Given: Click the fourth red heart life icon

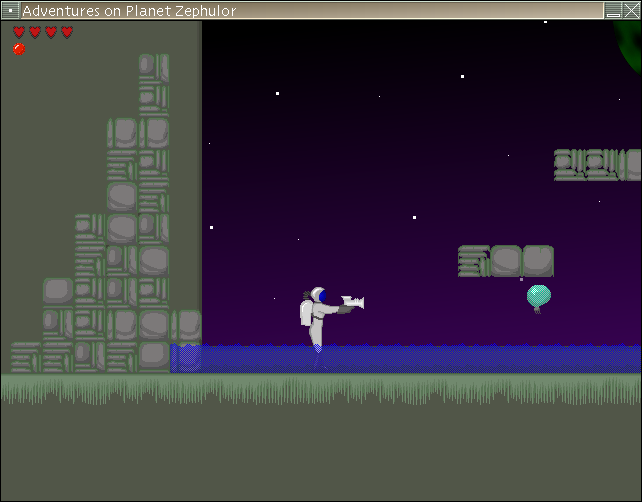Looking at the screenshot, I should coord(67,32).
